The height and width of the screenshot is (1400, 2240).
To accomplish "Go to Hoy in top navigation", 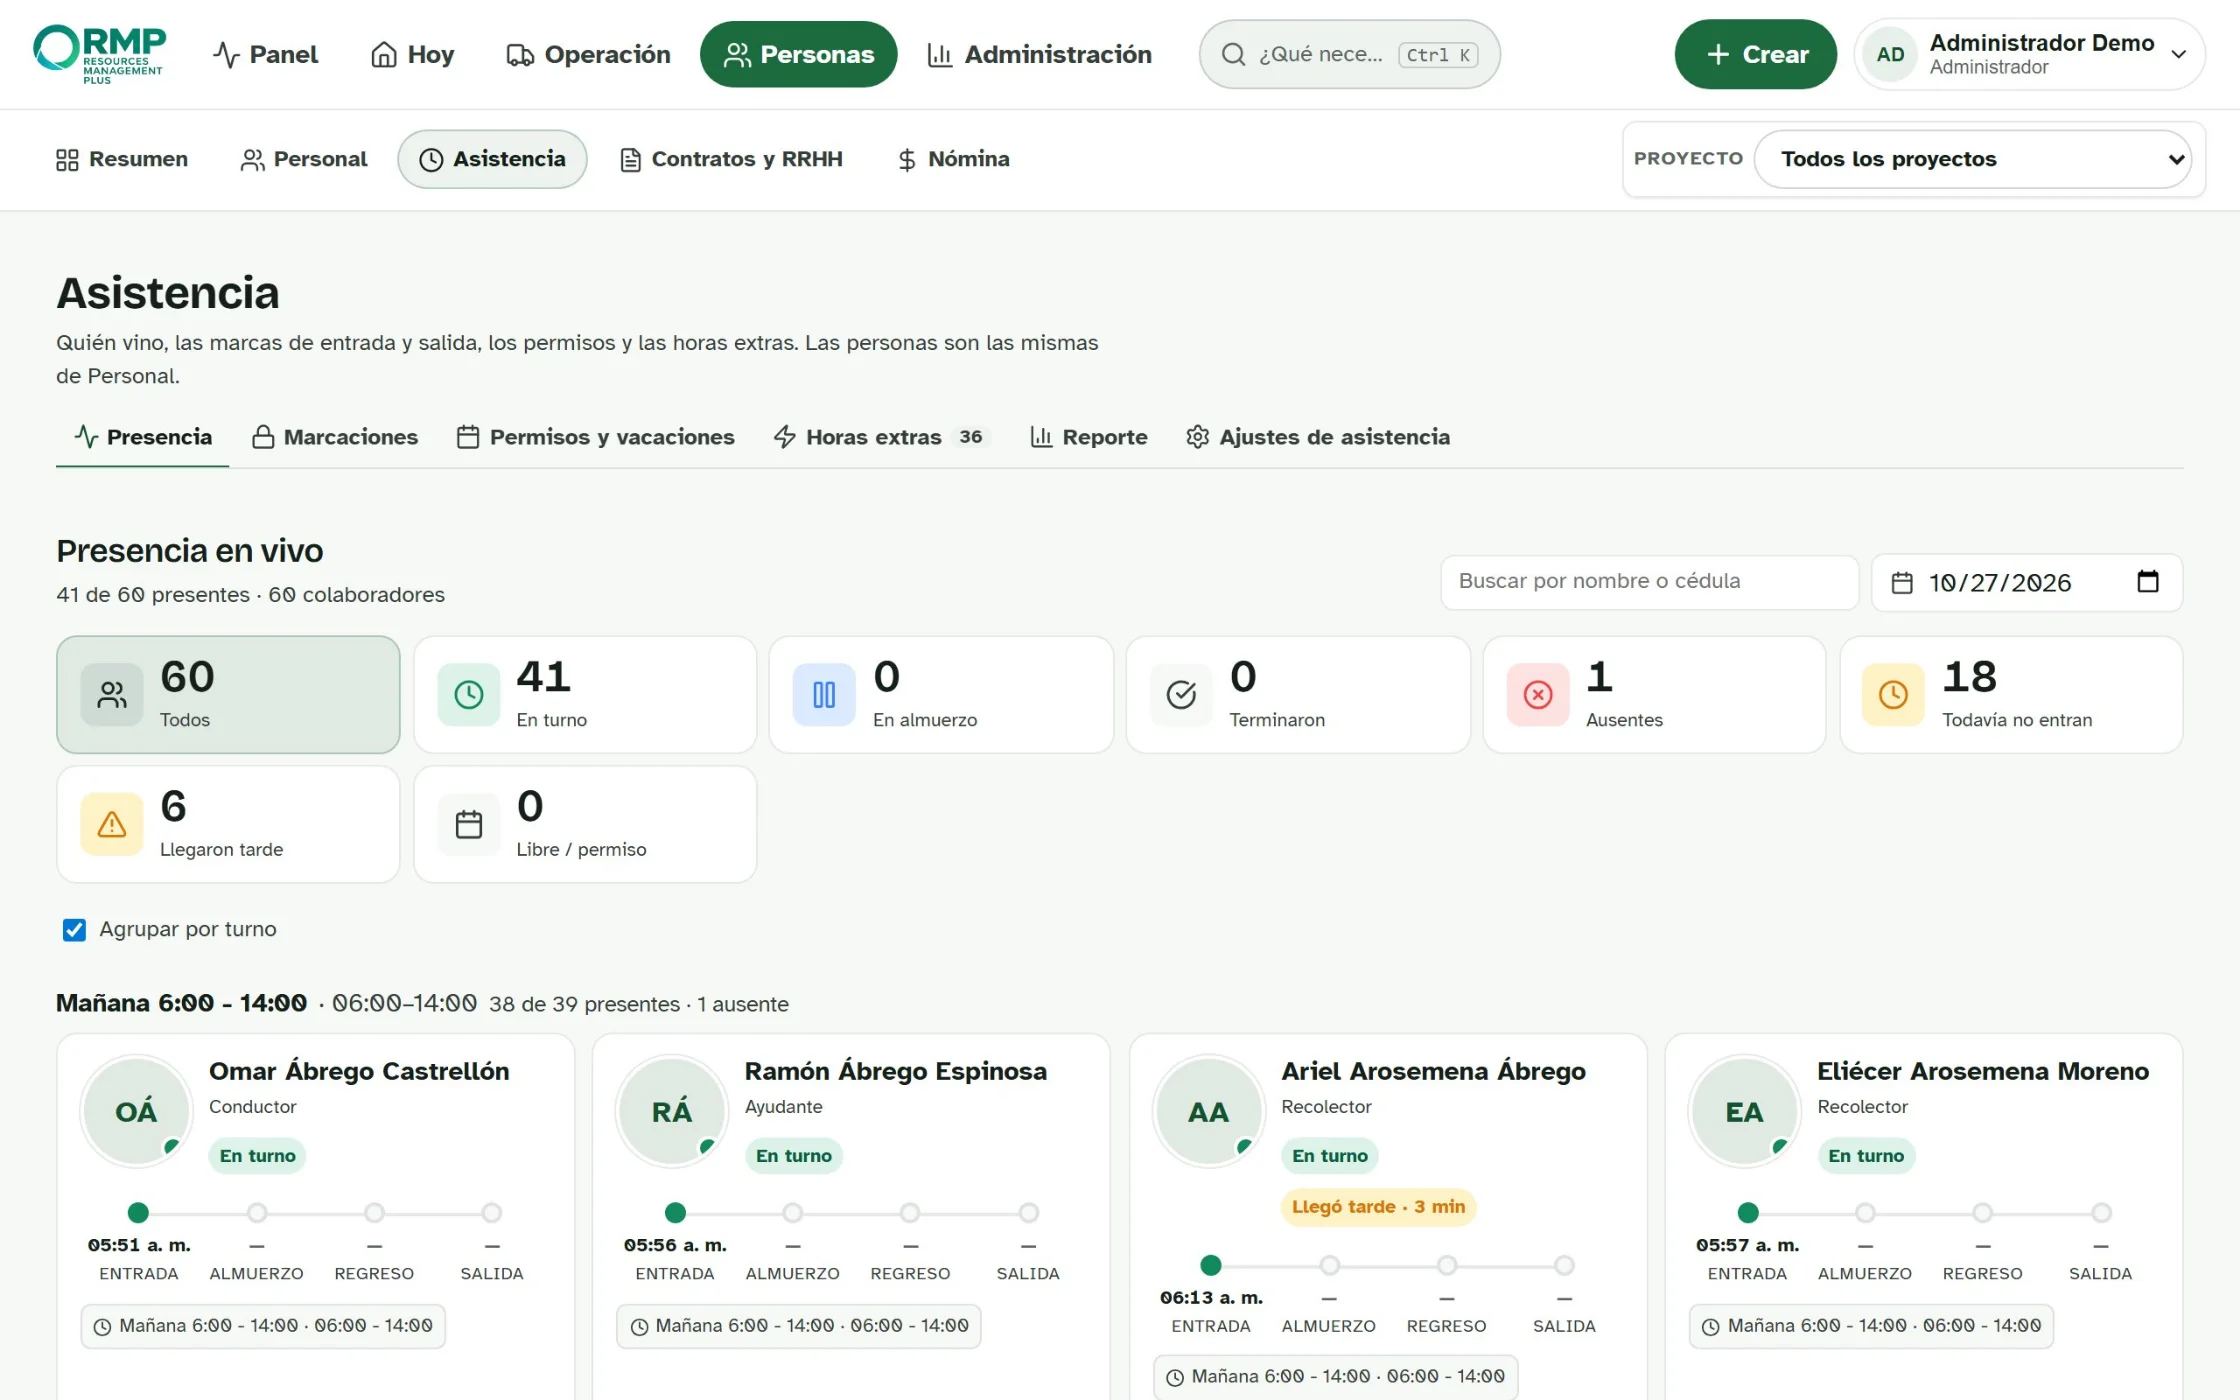I will tap(412, 54).
